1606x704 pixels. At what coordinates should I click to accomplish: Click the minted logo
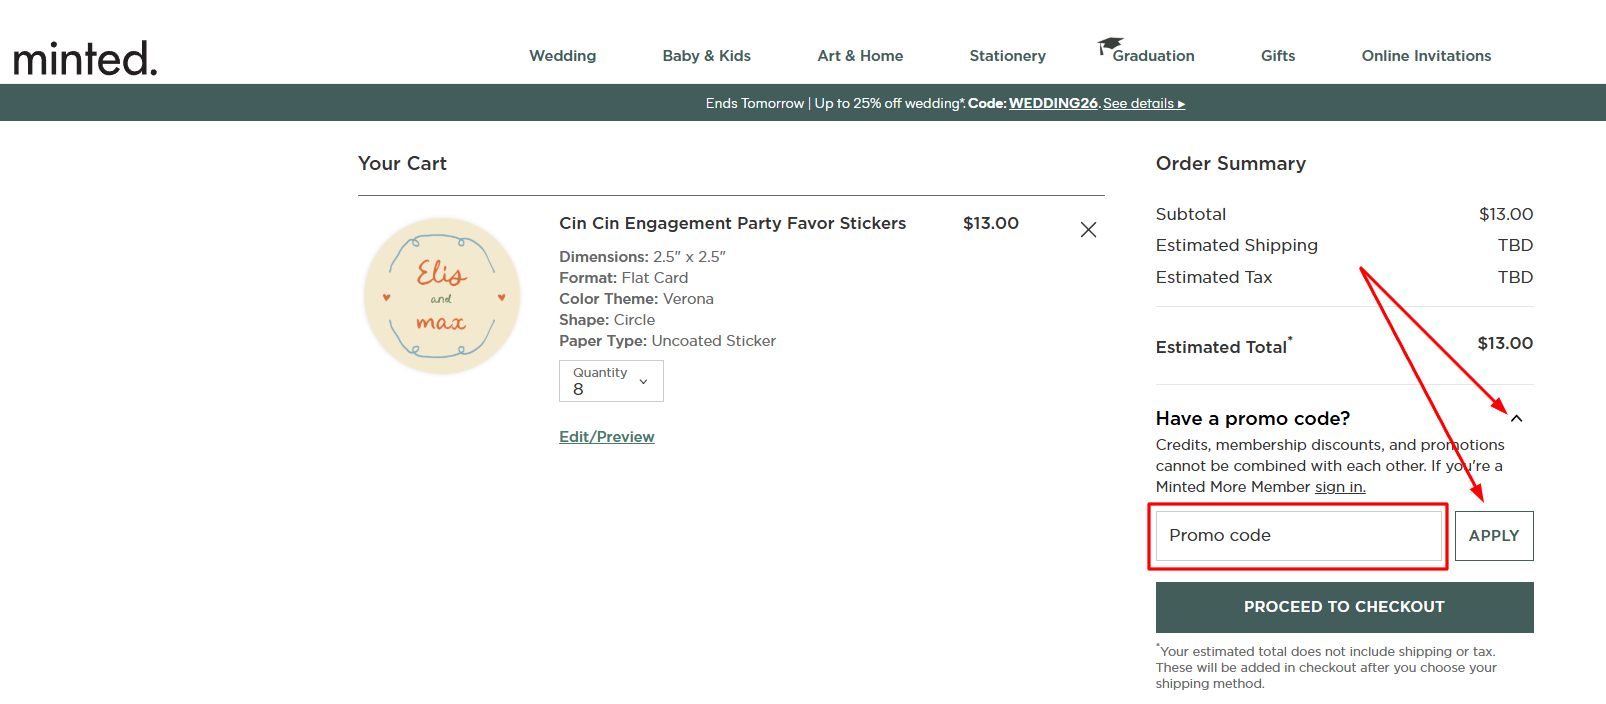[x=85, y=56]
